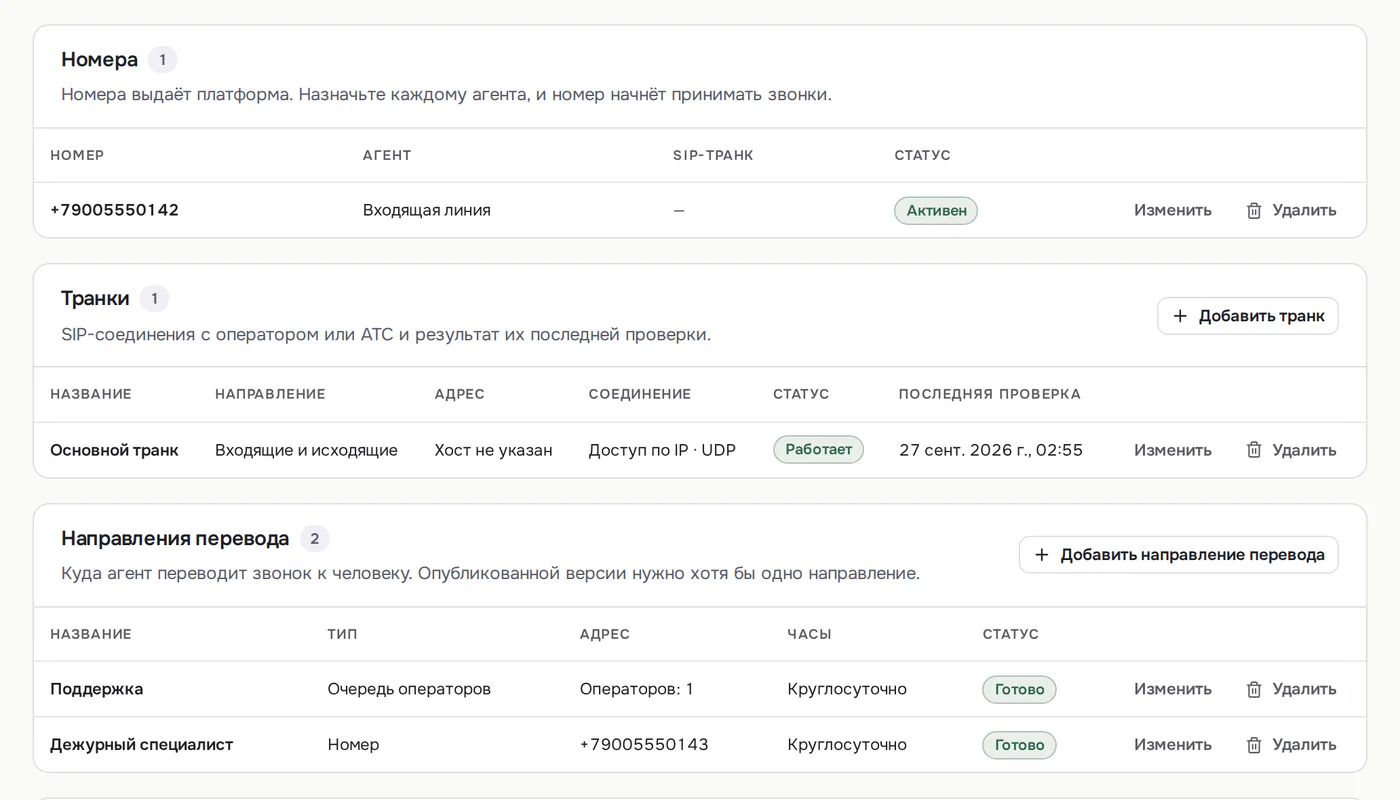
Task: Click Очередь операторов type cell
Action: 409,689
